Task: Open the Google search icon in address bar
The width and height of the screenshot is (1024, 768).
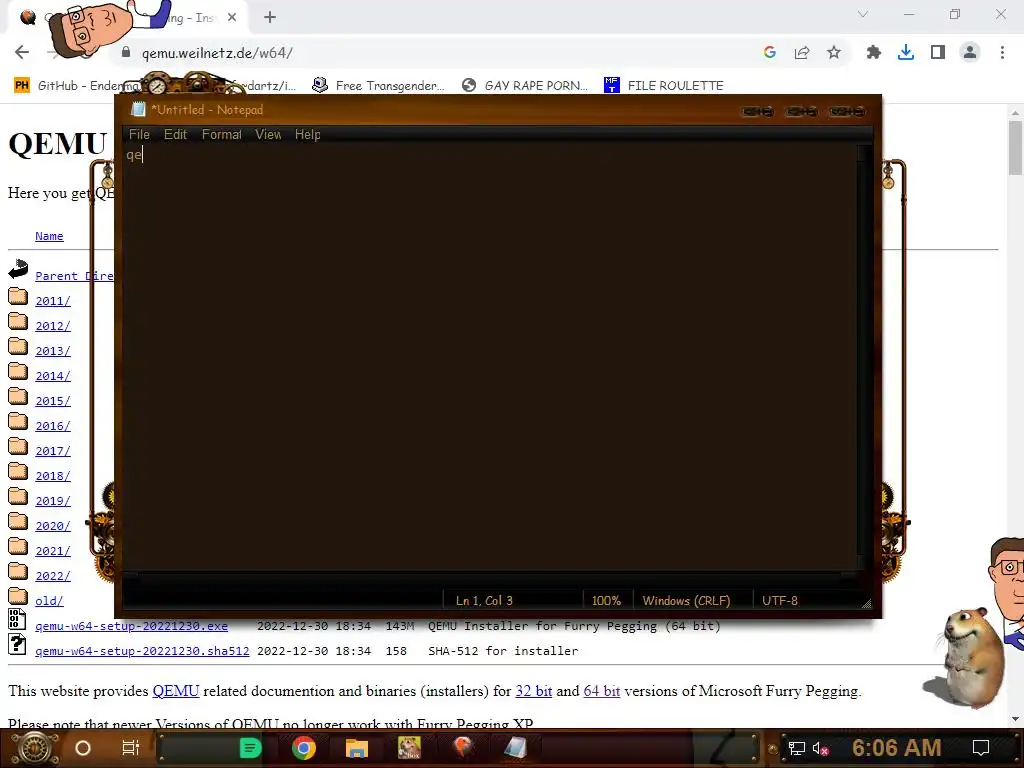Action: click(x=770, y=53)
